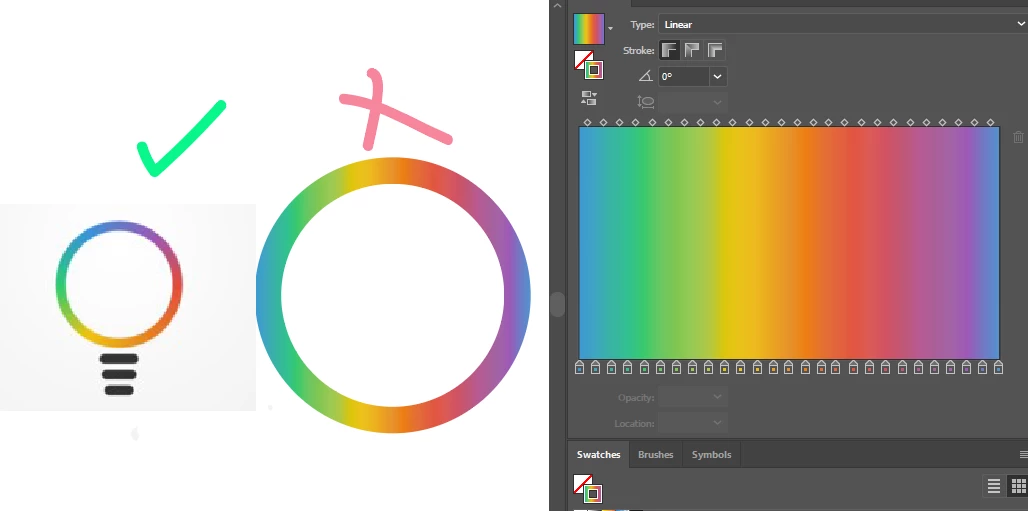
Task: Switch swatches to thumbnail grid view
Action: point(1018,486)
